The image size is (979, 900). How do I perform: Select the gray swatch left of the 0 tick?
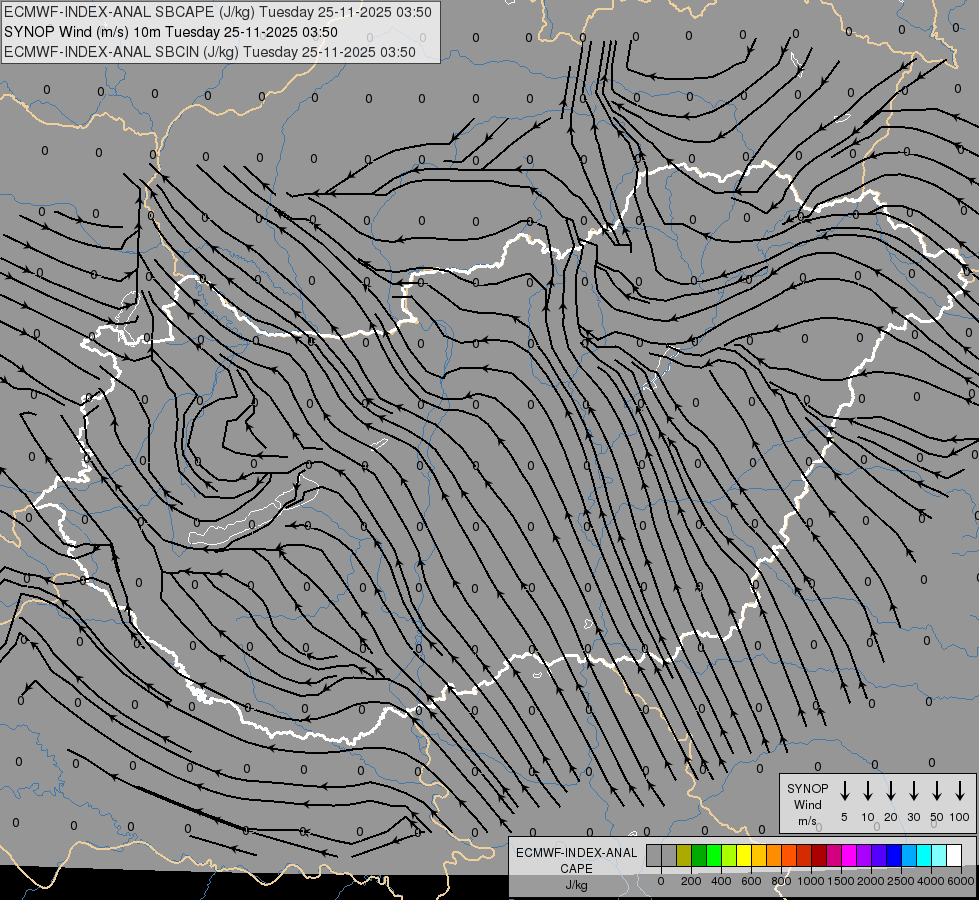point(654,855)
